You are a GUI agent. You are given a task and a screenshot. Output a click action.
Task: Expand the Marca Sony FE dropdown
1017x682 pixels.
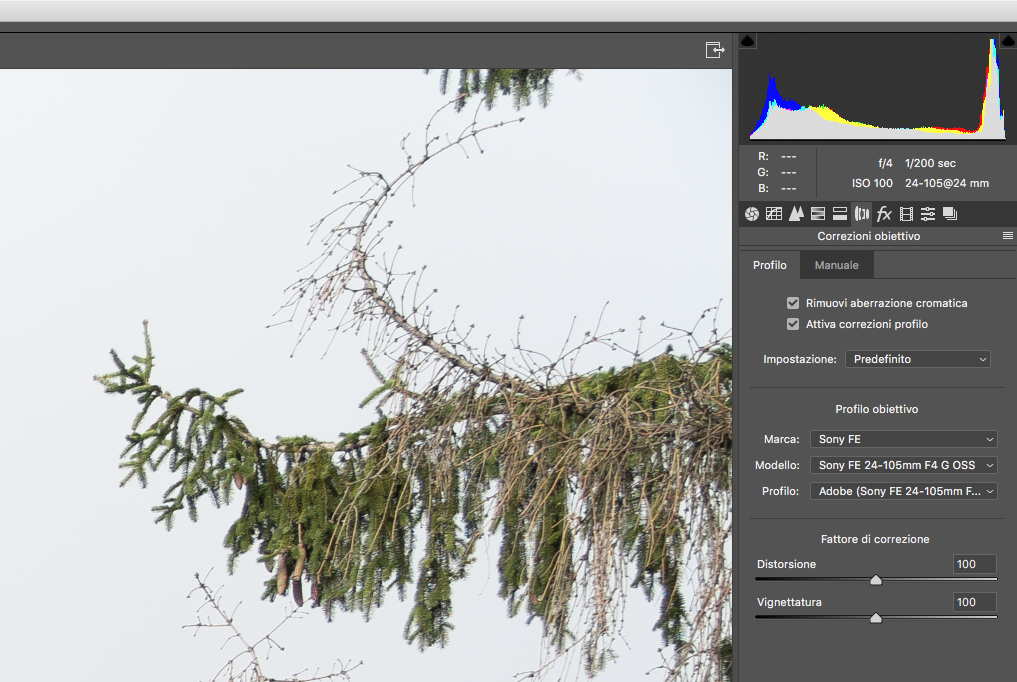tap(903, 439)
